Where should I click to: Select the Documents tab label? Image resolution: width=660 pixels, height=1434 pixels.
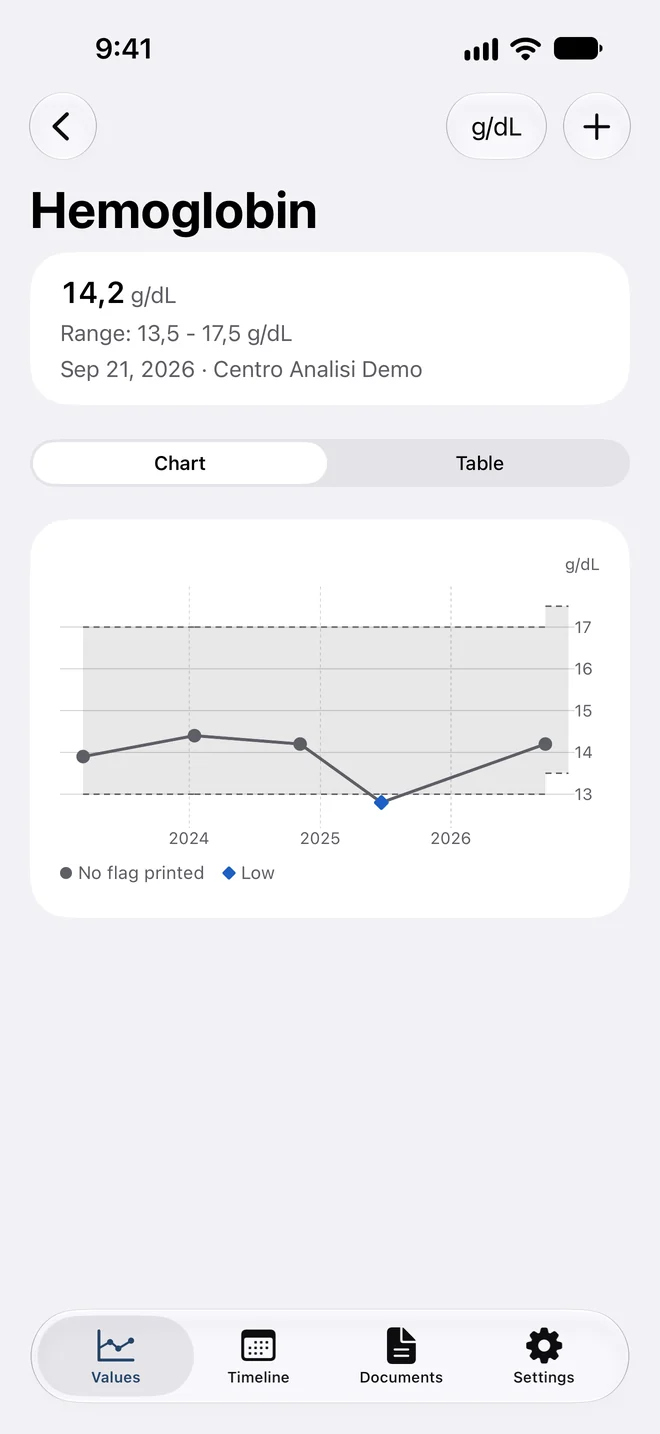401,1377
